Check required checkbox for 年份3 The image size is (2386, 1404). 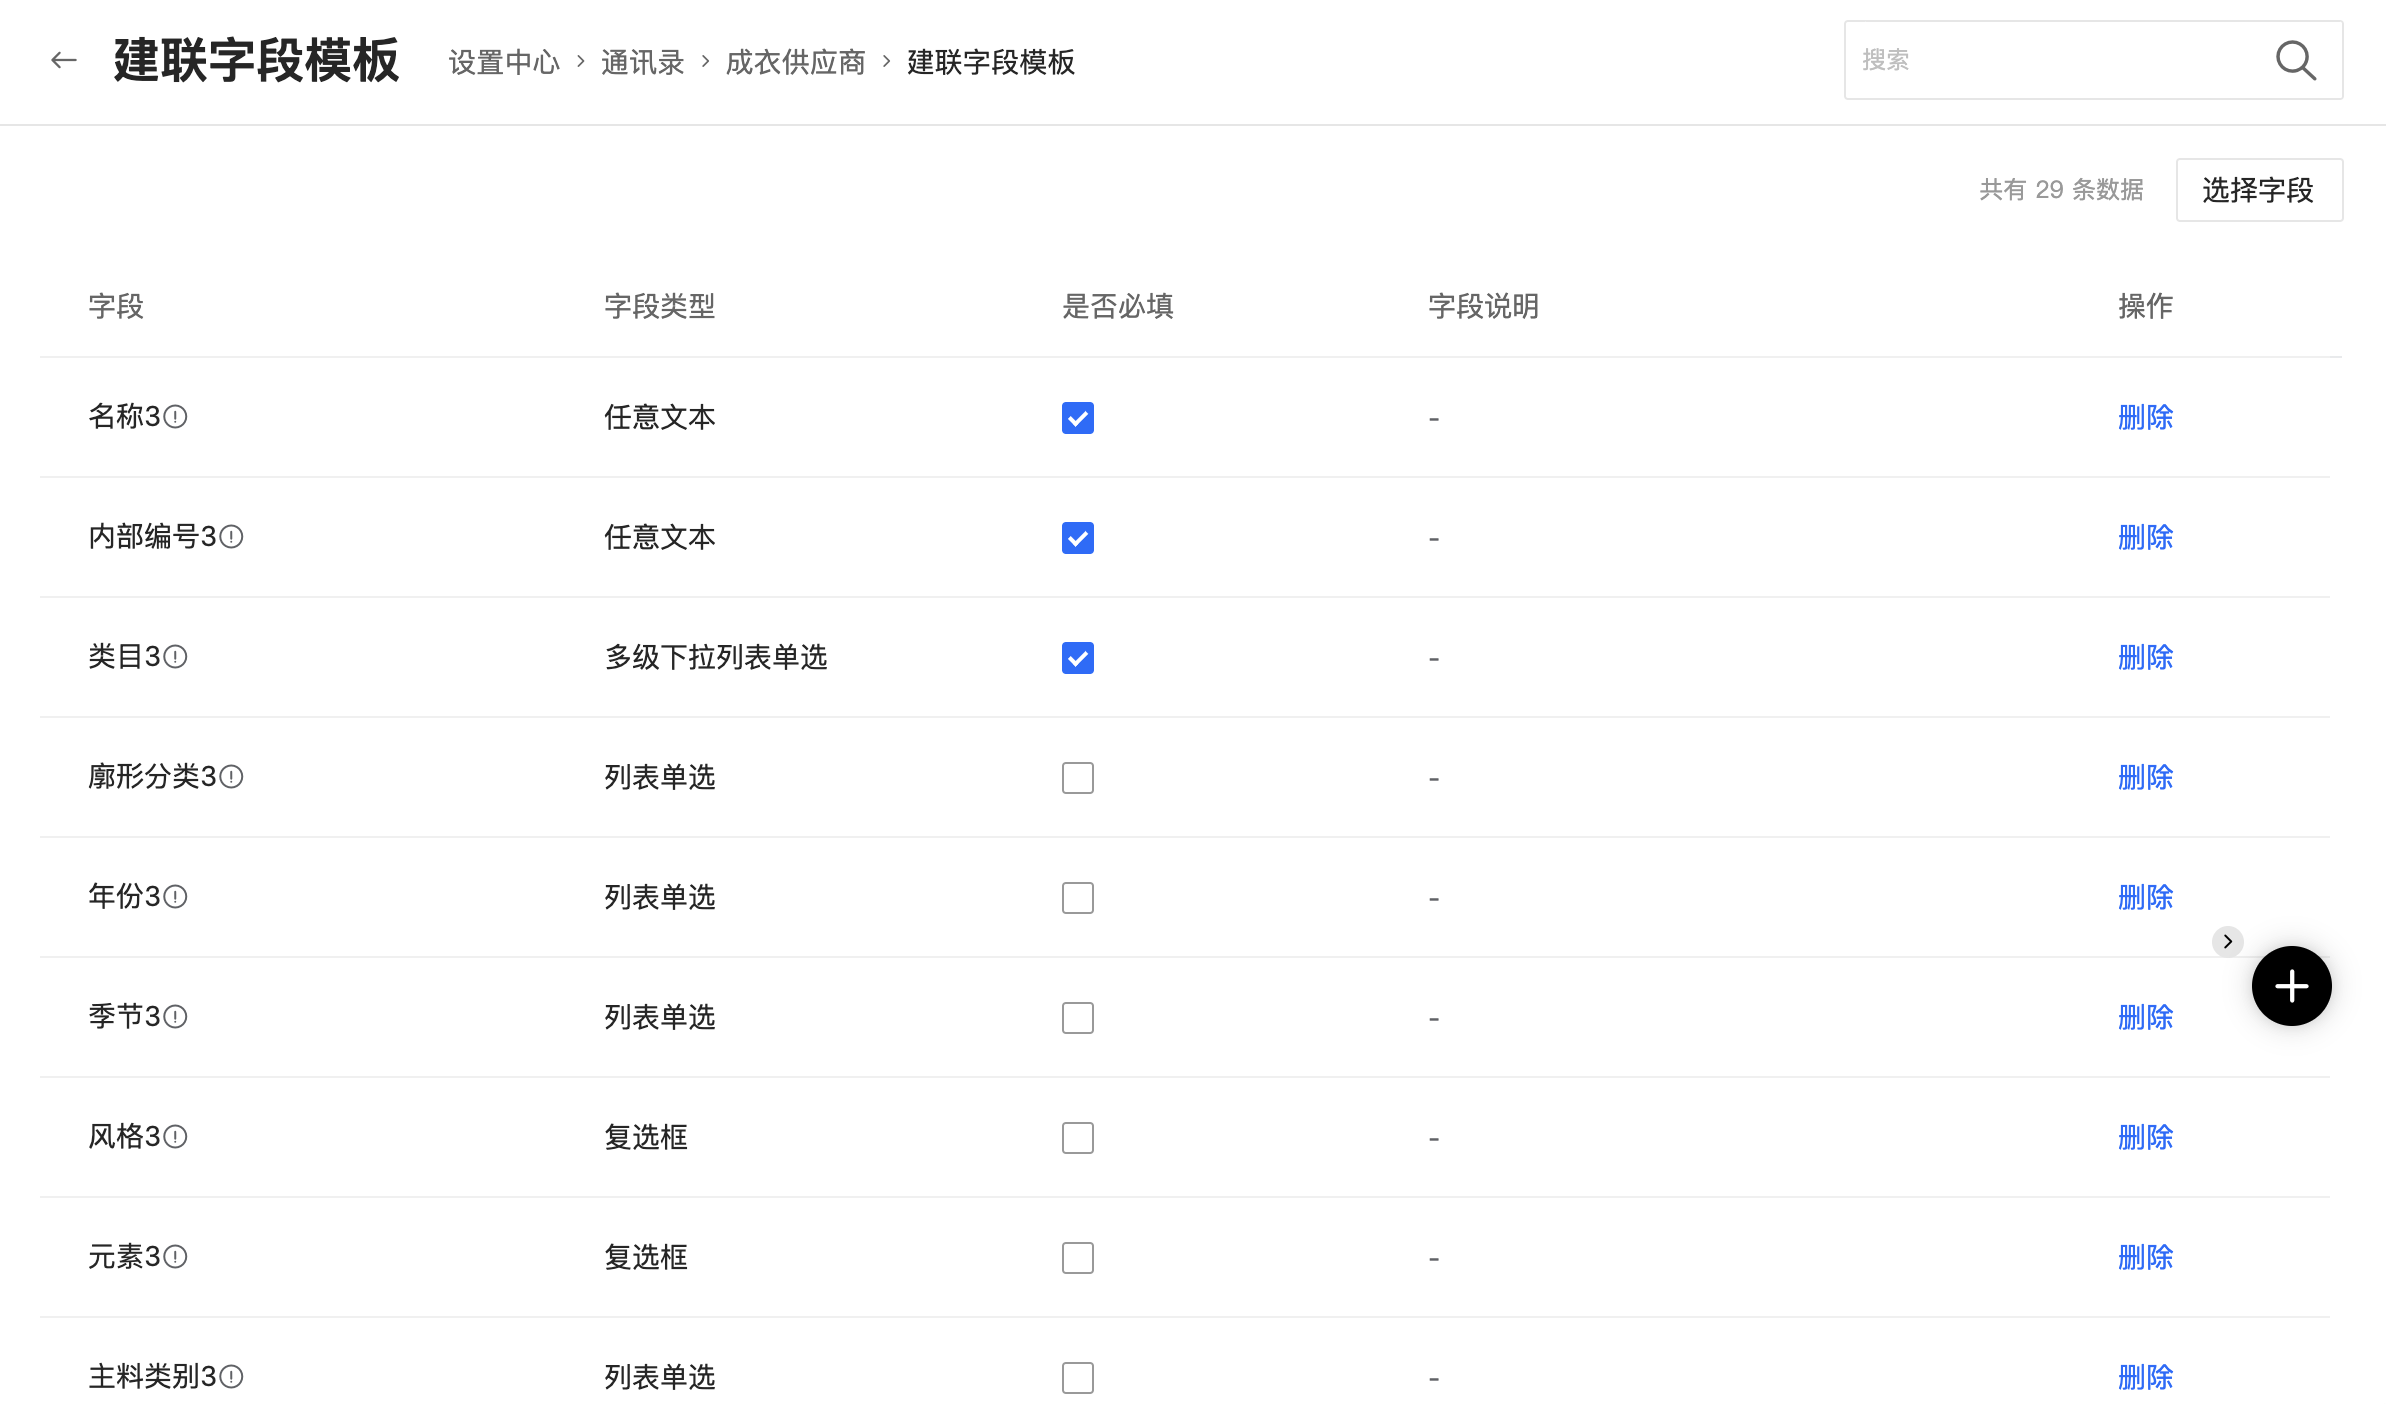[x=1077, y=898]
